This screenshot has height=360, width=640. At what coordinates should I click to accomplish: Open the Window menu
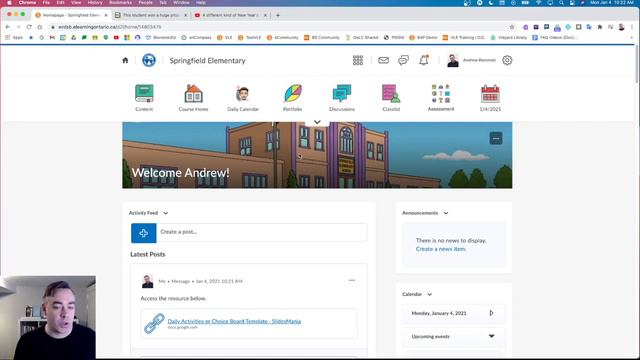[x=181, y=2]
